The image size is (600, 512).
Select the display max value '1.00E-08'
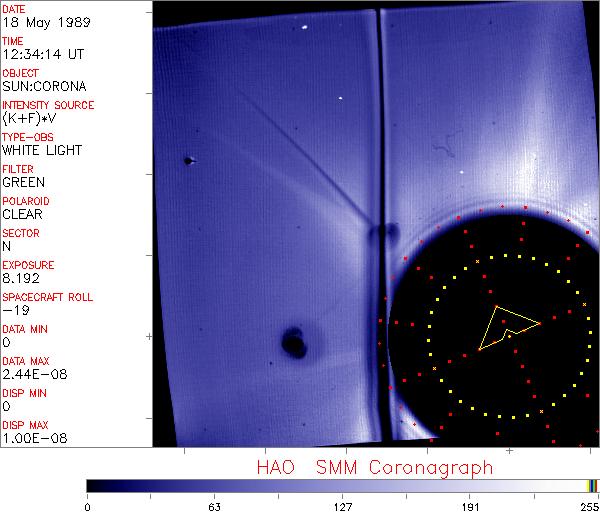point(35,438)
